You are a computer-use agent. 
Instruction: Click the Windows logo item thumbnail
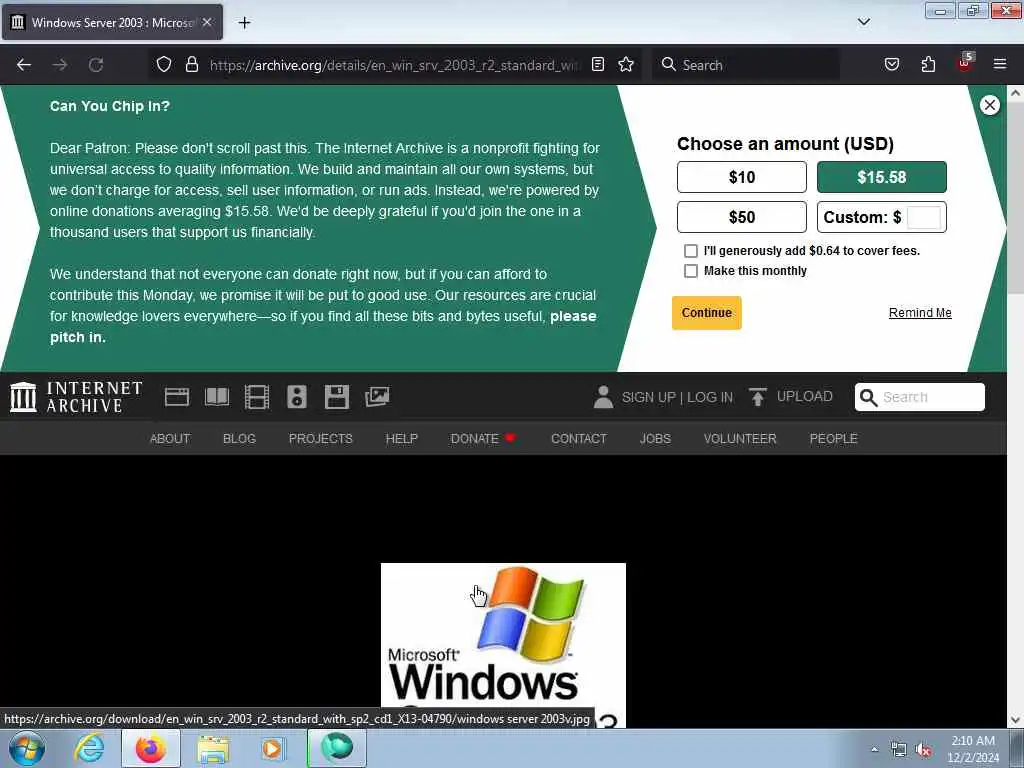click(503, 645)
